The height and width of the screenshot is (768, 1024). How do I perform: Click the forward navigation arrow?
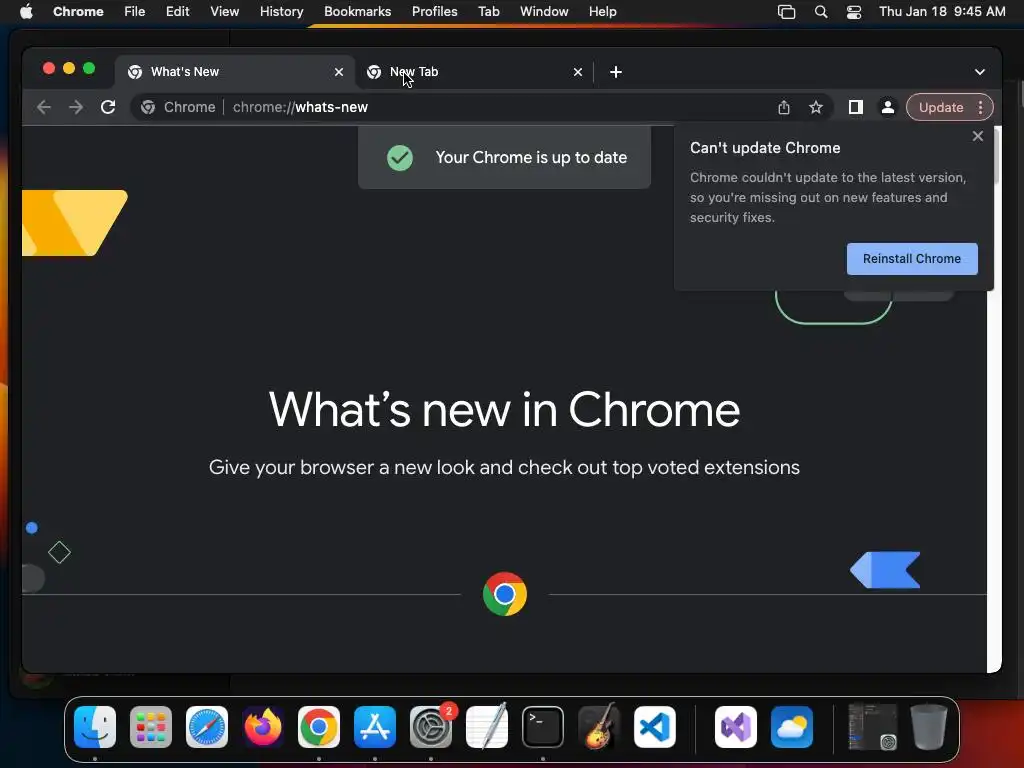point(76,107)
